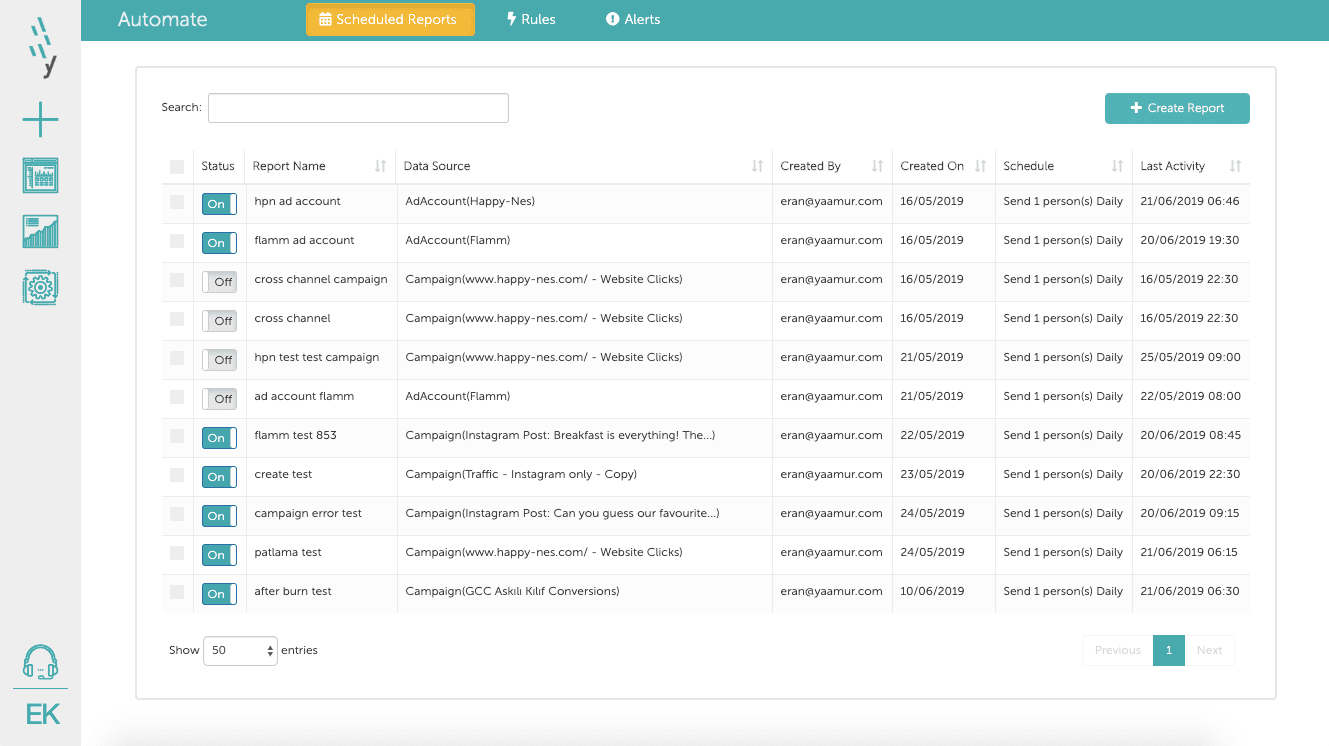Go to the Next page

[x=1209, y=650]
